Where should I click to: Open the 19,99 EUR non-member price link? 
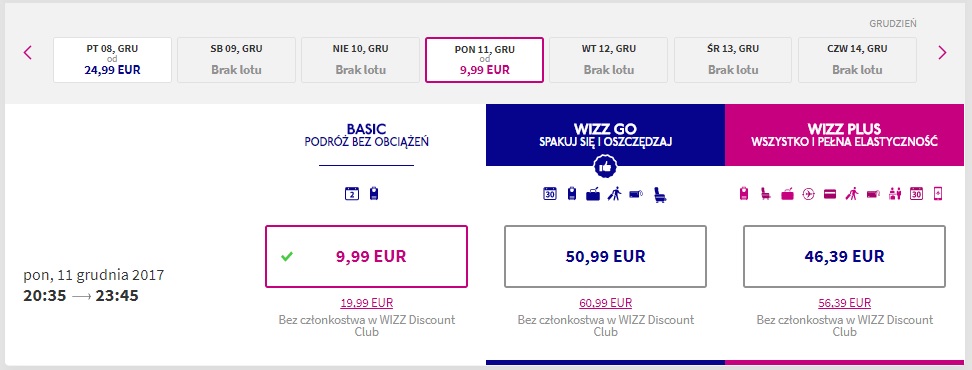[366, 303]
